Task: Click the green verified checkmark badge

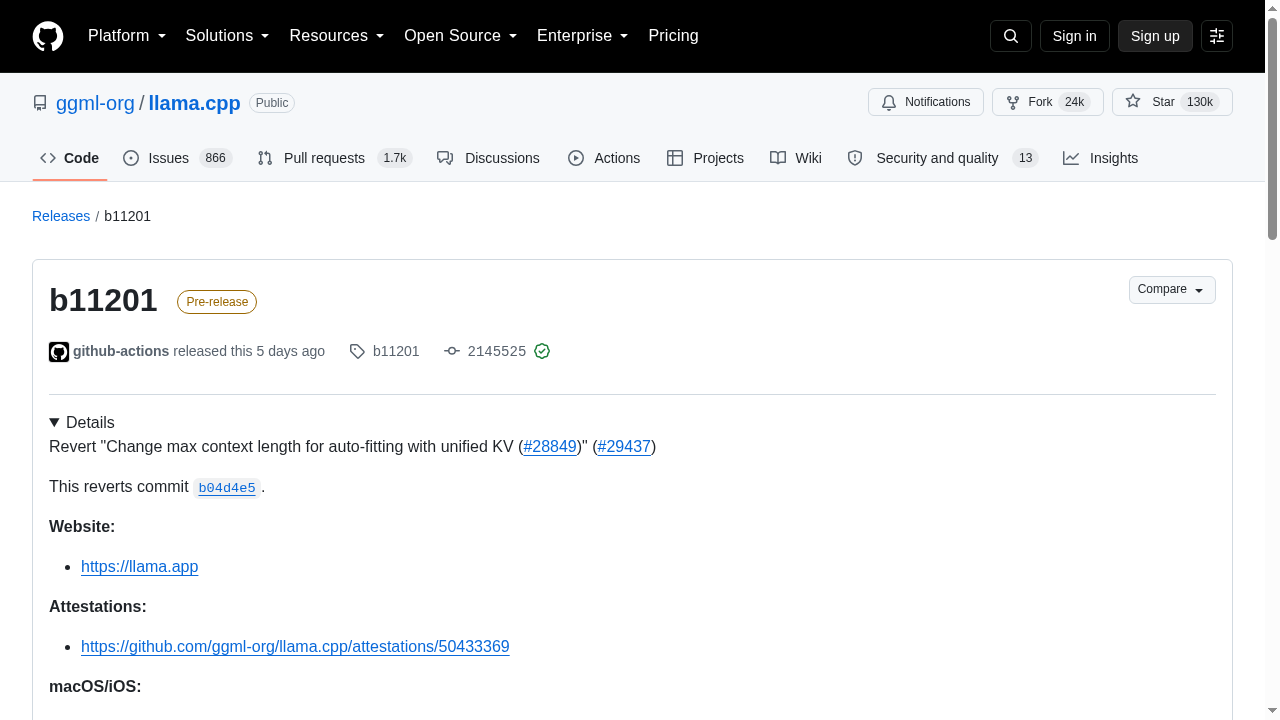Action: coord(542,351)
